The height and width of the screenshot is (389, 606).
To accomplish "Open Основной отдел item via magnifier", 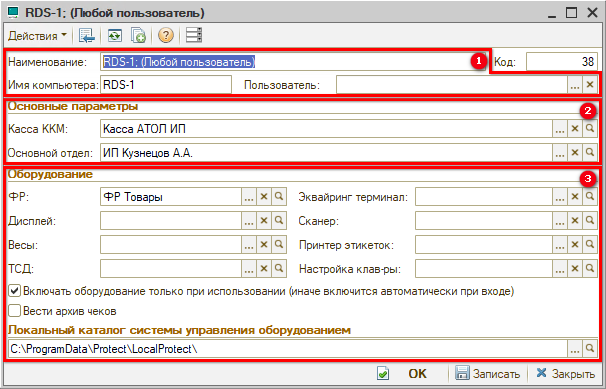I will (590, 153).
